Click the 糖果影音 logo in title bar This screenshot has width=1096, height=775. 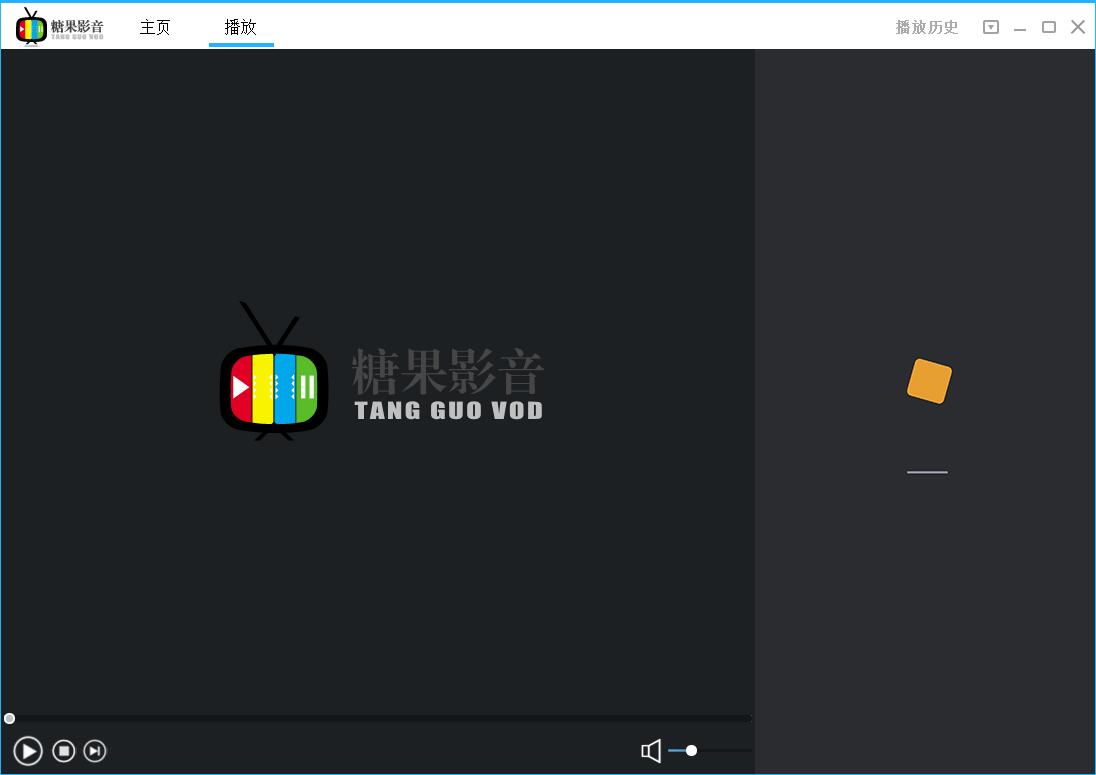(x=59, y=27)
